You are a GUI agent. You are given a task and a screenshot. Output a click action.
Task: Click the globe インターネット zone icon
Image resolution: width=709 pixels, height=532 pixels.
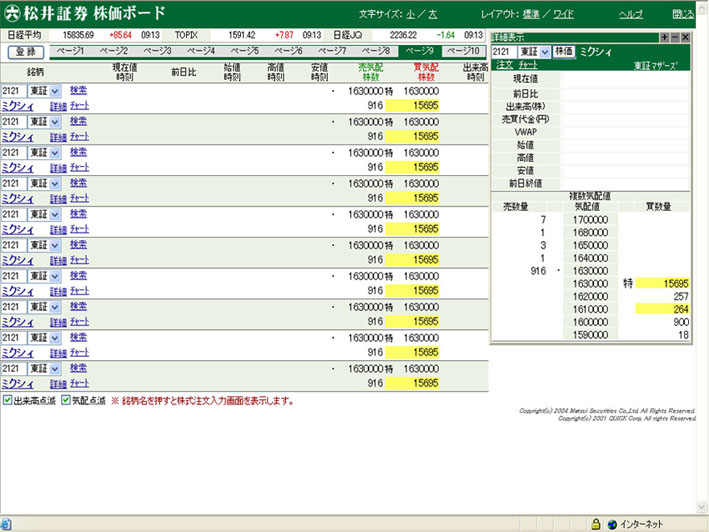point(612,524)
